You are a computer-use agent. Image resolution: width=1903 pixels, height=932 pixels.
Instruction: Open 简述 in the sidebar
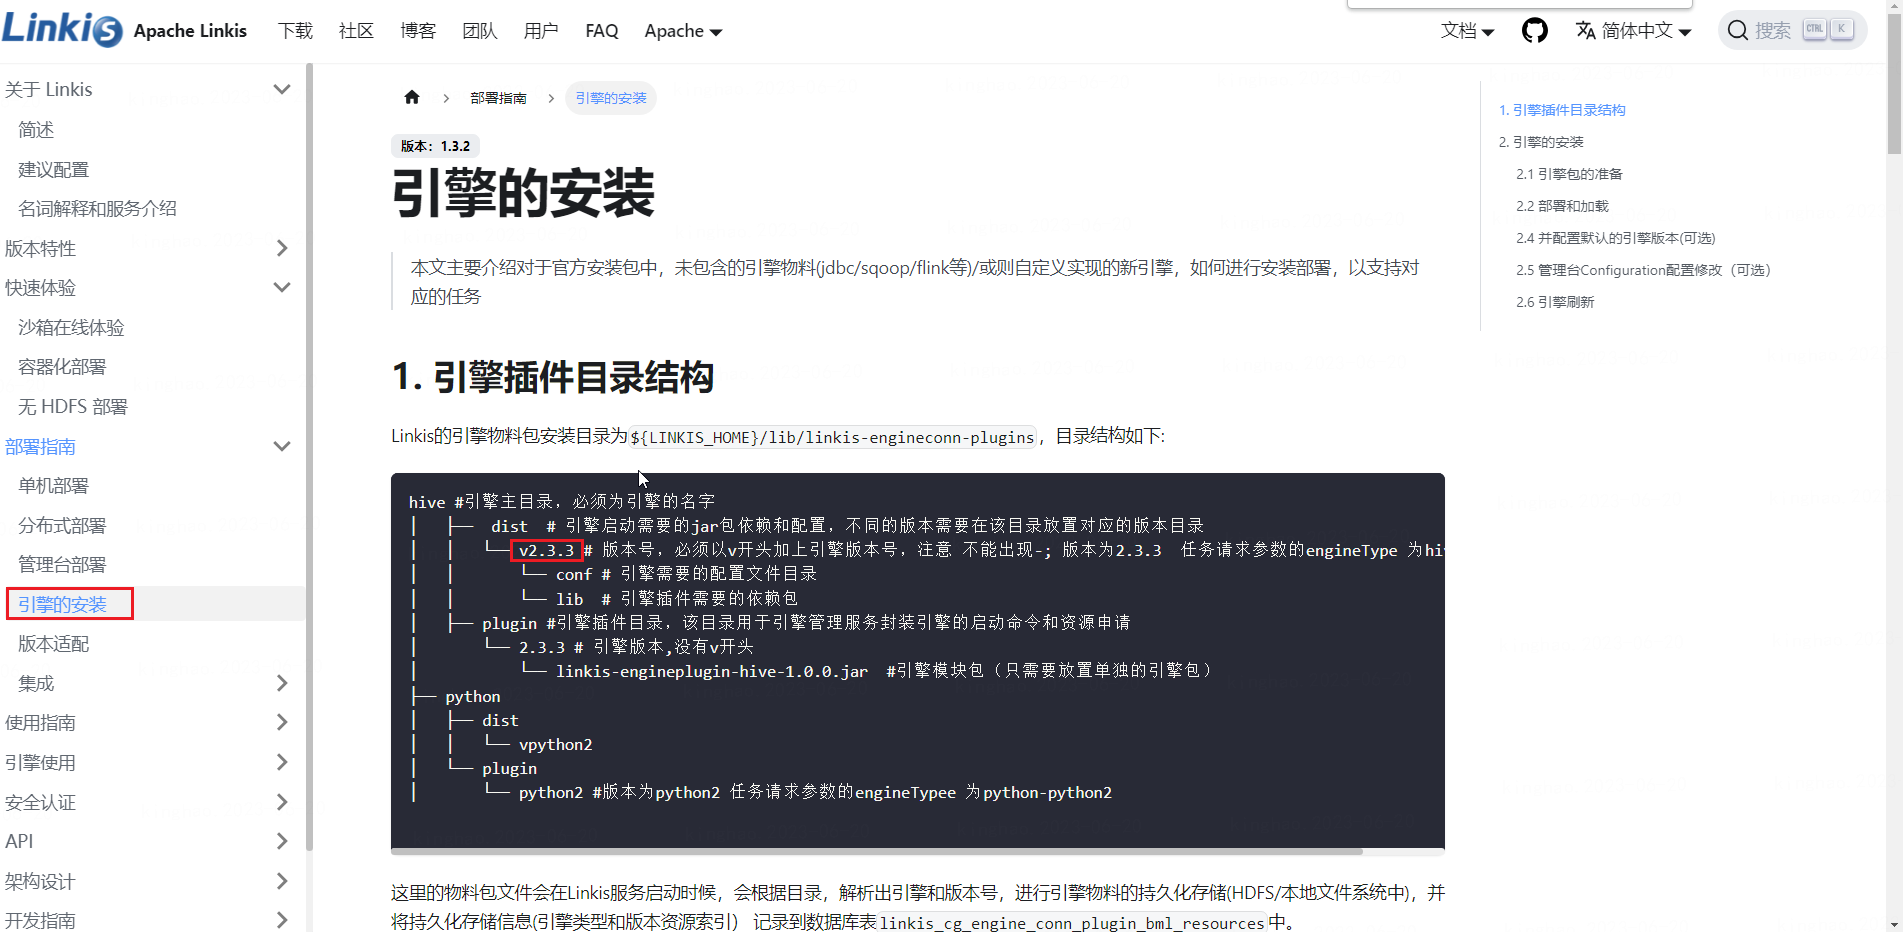(36, 129)
